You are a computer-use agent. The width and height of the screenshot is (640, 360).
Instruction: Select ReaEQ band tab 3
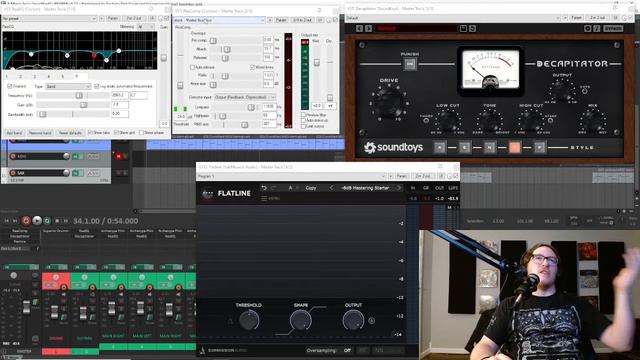coord(35,76)
